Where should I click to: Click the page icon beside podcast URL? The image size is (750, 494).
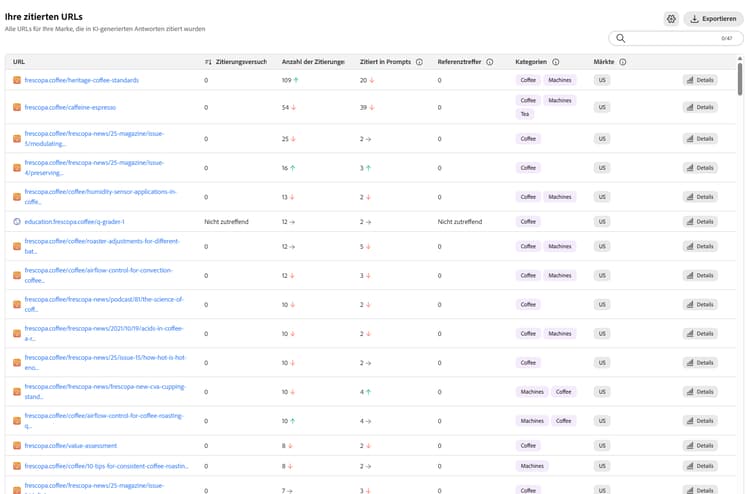click(17, 305)
